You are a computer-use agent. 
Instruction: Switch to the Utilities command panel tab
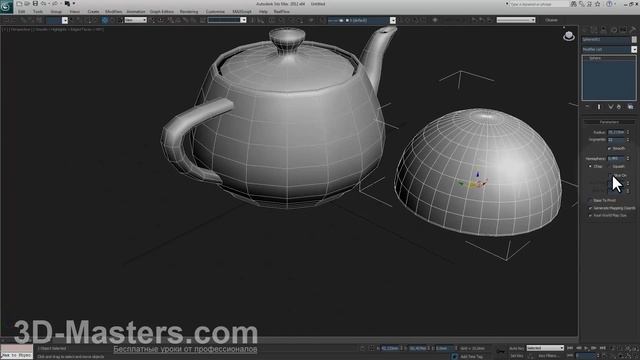click(x=633, y=30)
